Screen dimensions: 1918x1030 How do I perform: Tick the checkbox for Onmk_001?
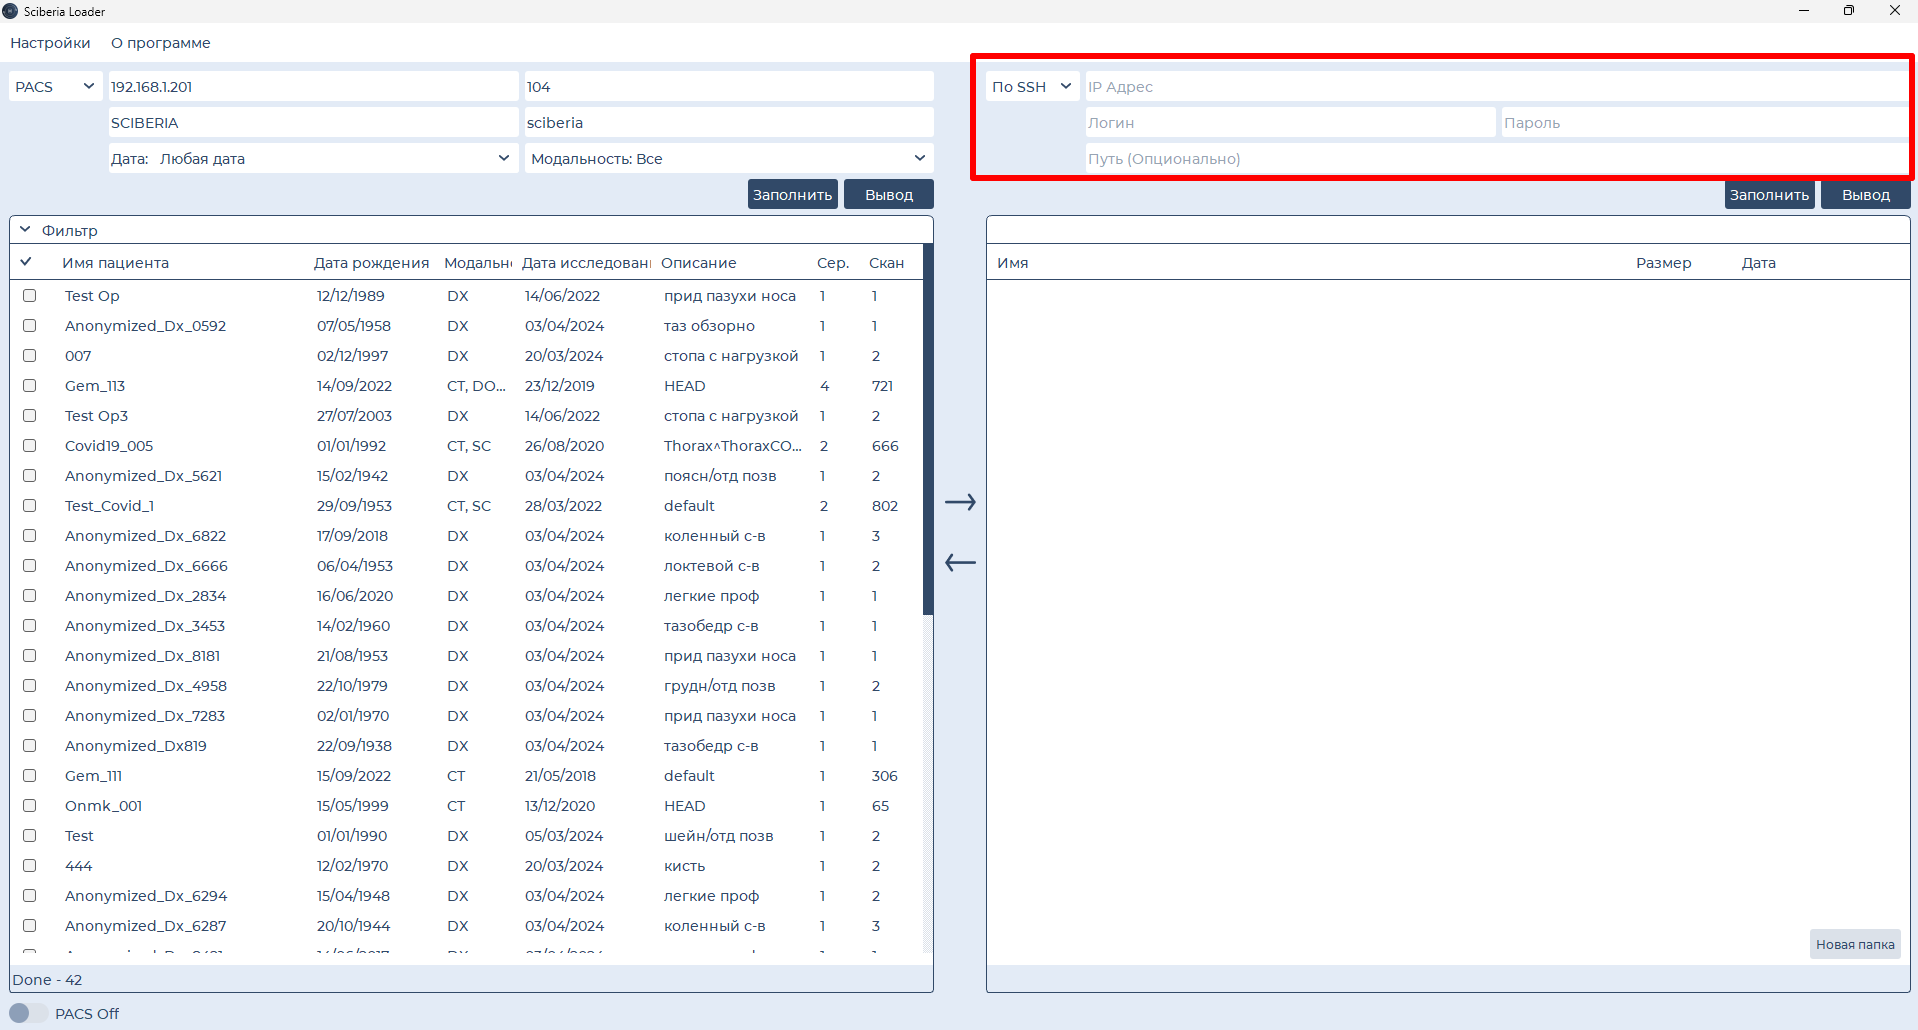(29, 806)
